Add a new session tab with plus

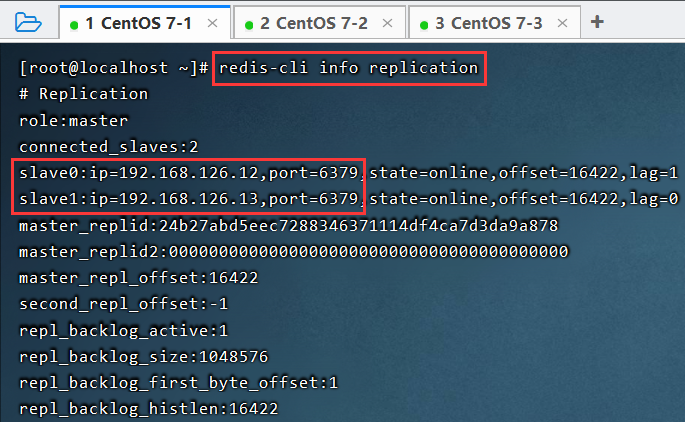[x=597, y=21]
